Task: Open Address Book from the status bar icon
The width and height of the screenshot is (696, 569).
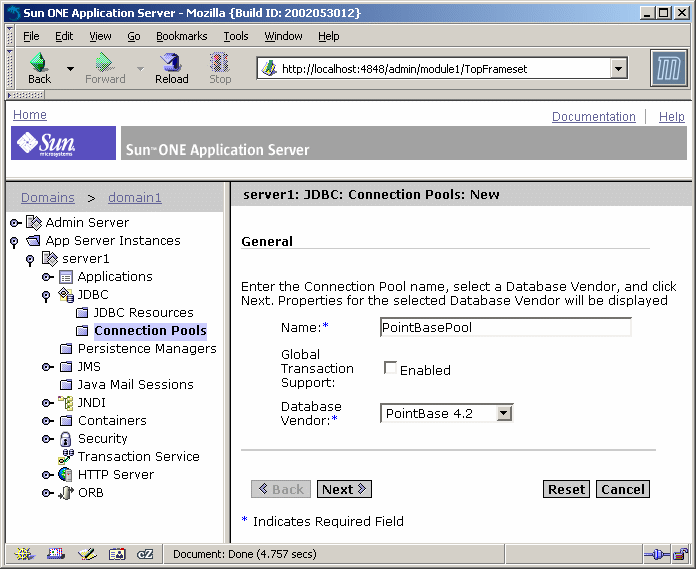Action: (117, 553)
